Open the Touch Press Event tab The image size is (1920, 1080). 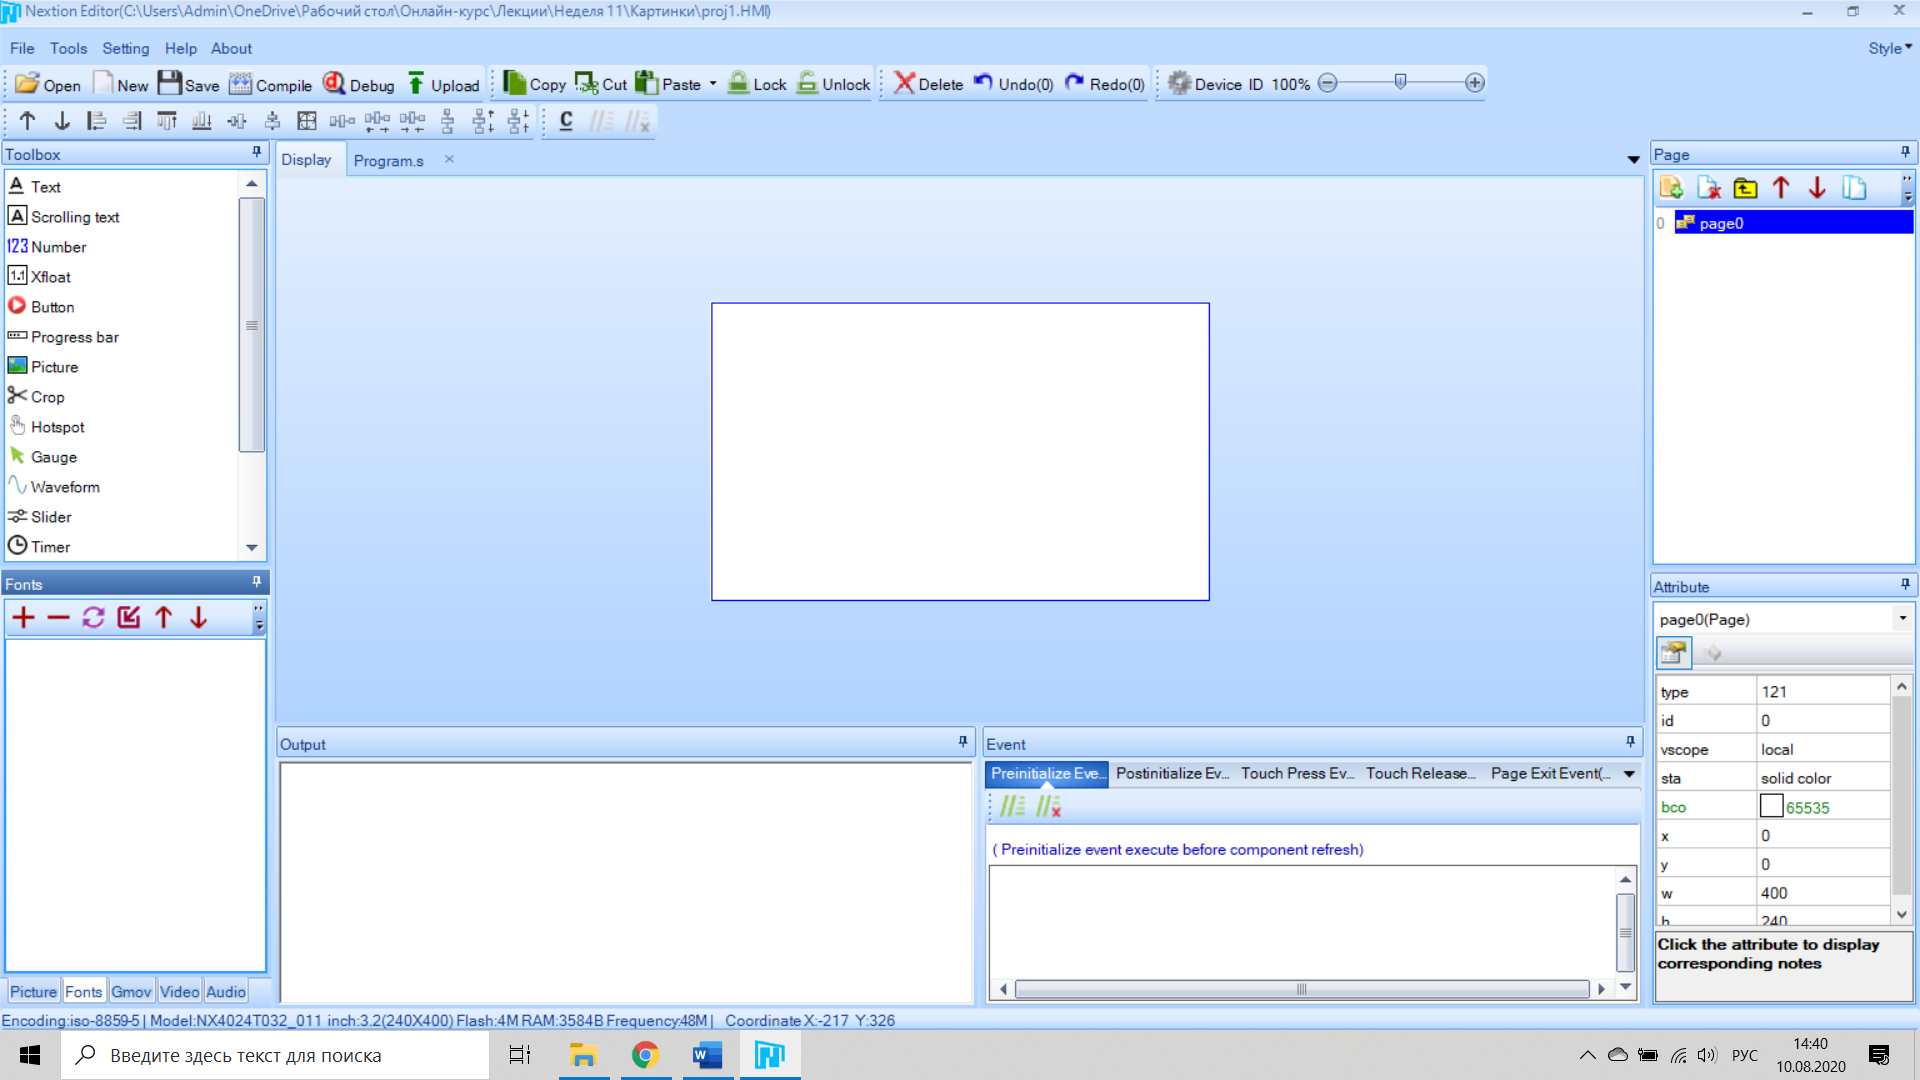point(1297,773)
